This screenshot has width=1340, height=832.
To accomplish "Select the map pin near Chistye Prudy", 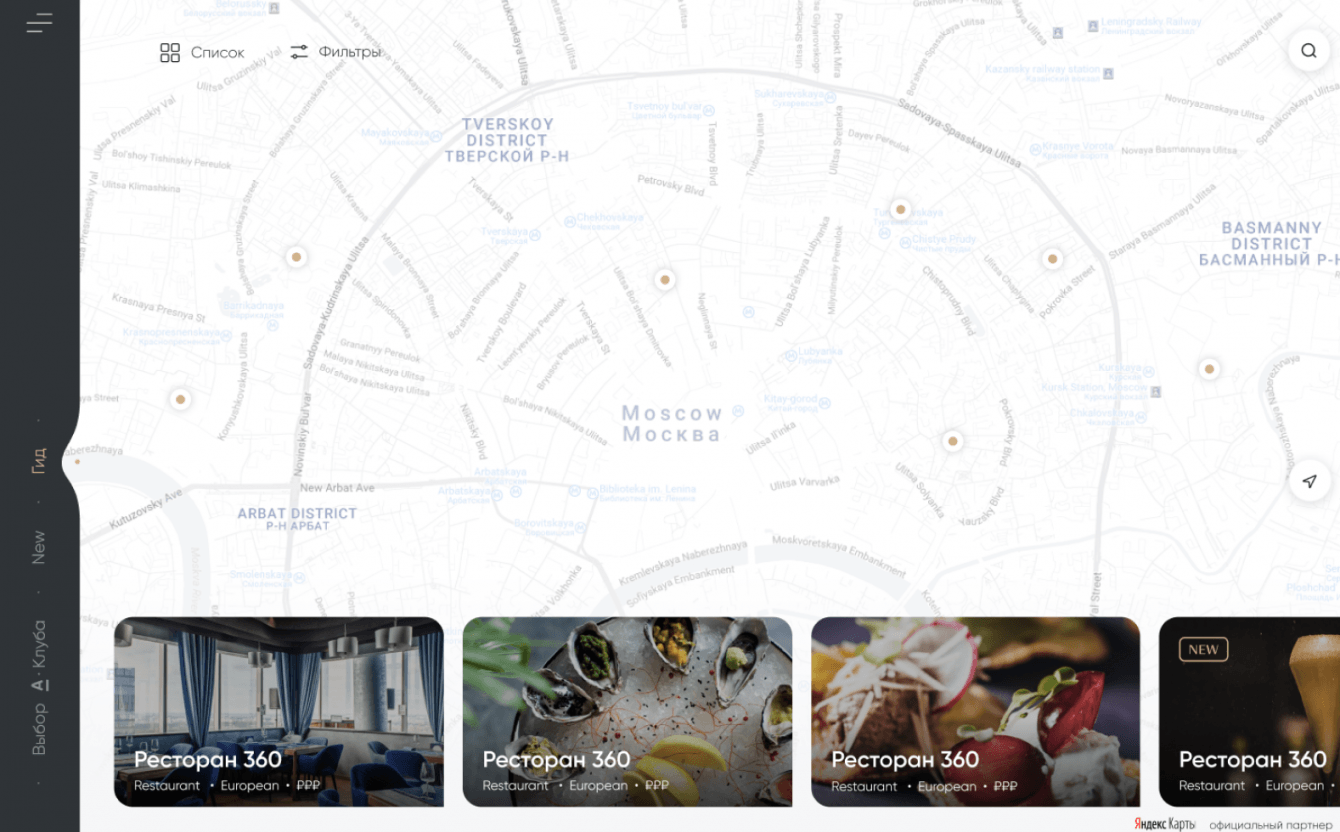I will point(900,209).
